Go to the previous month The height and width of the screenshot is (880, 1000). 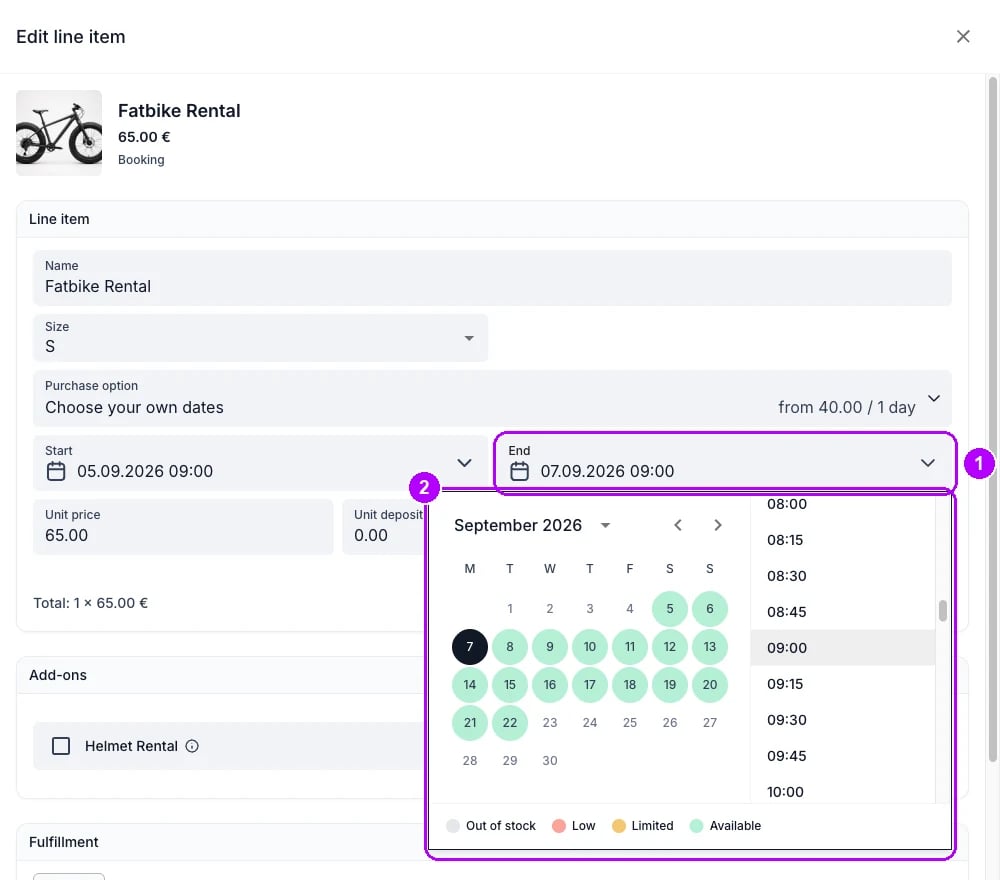678,525
